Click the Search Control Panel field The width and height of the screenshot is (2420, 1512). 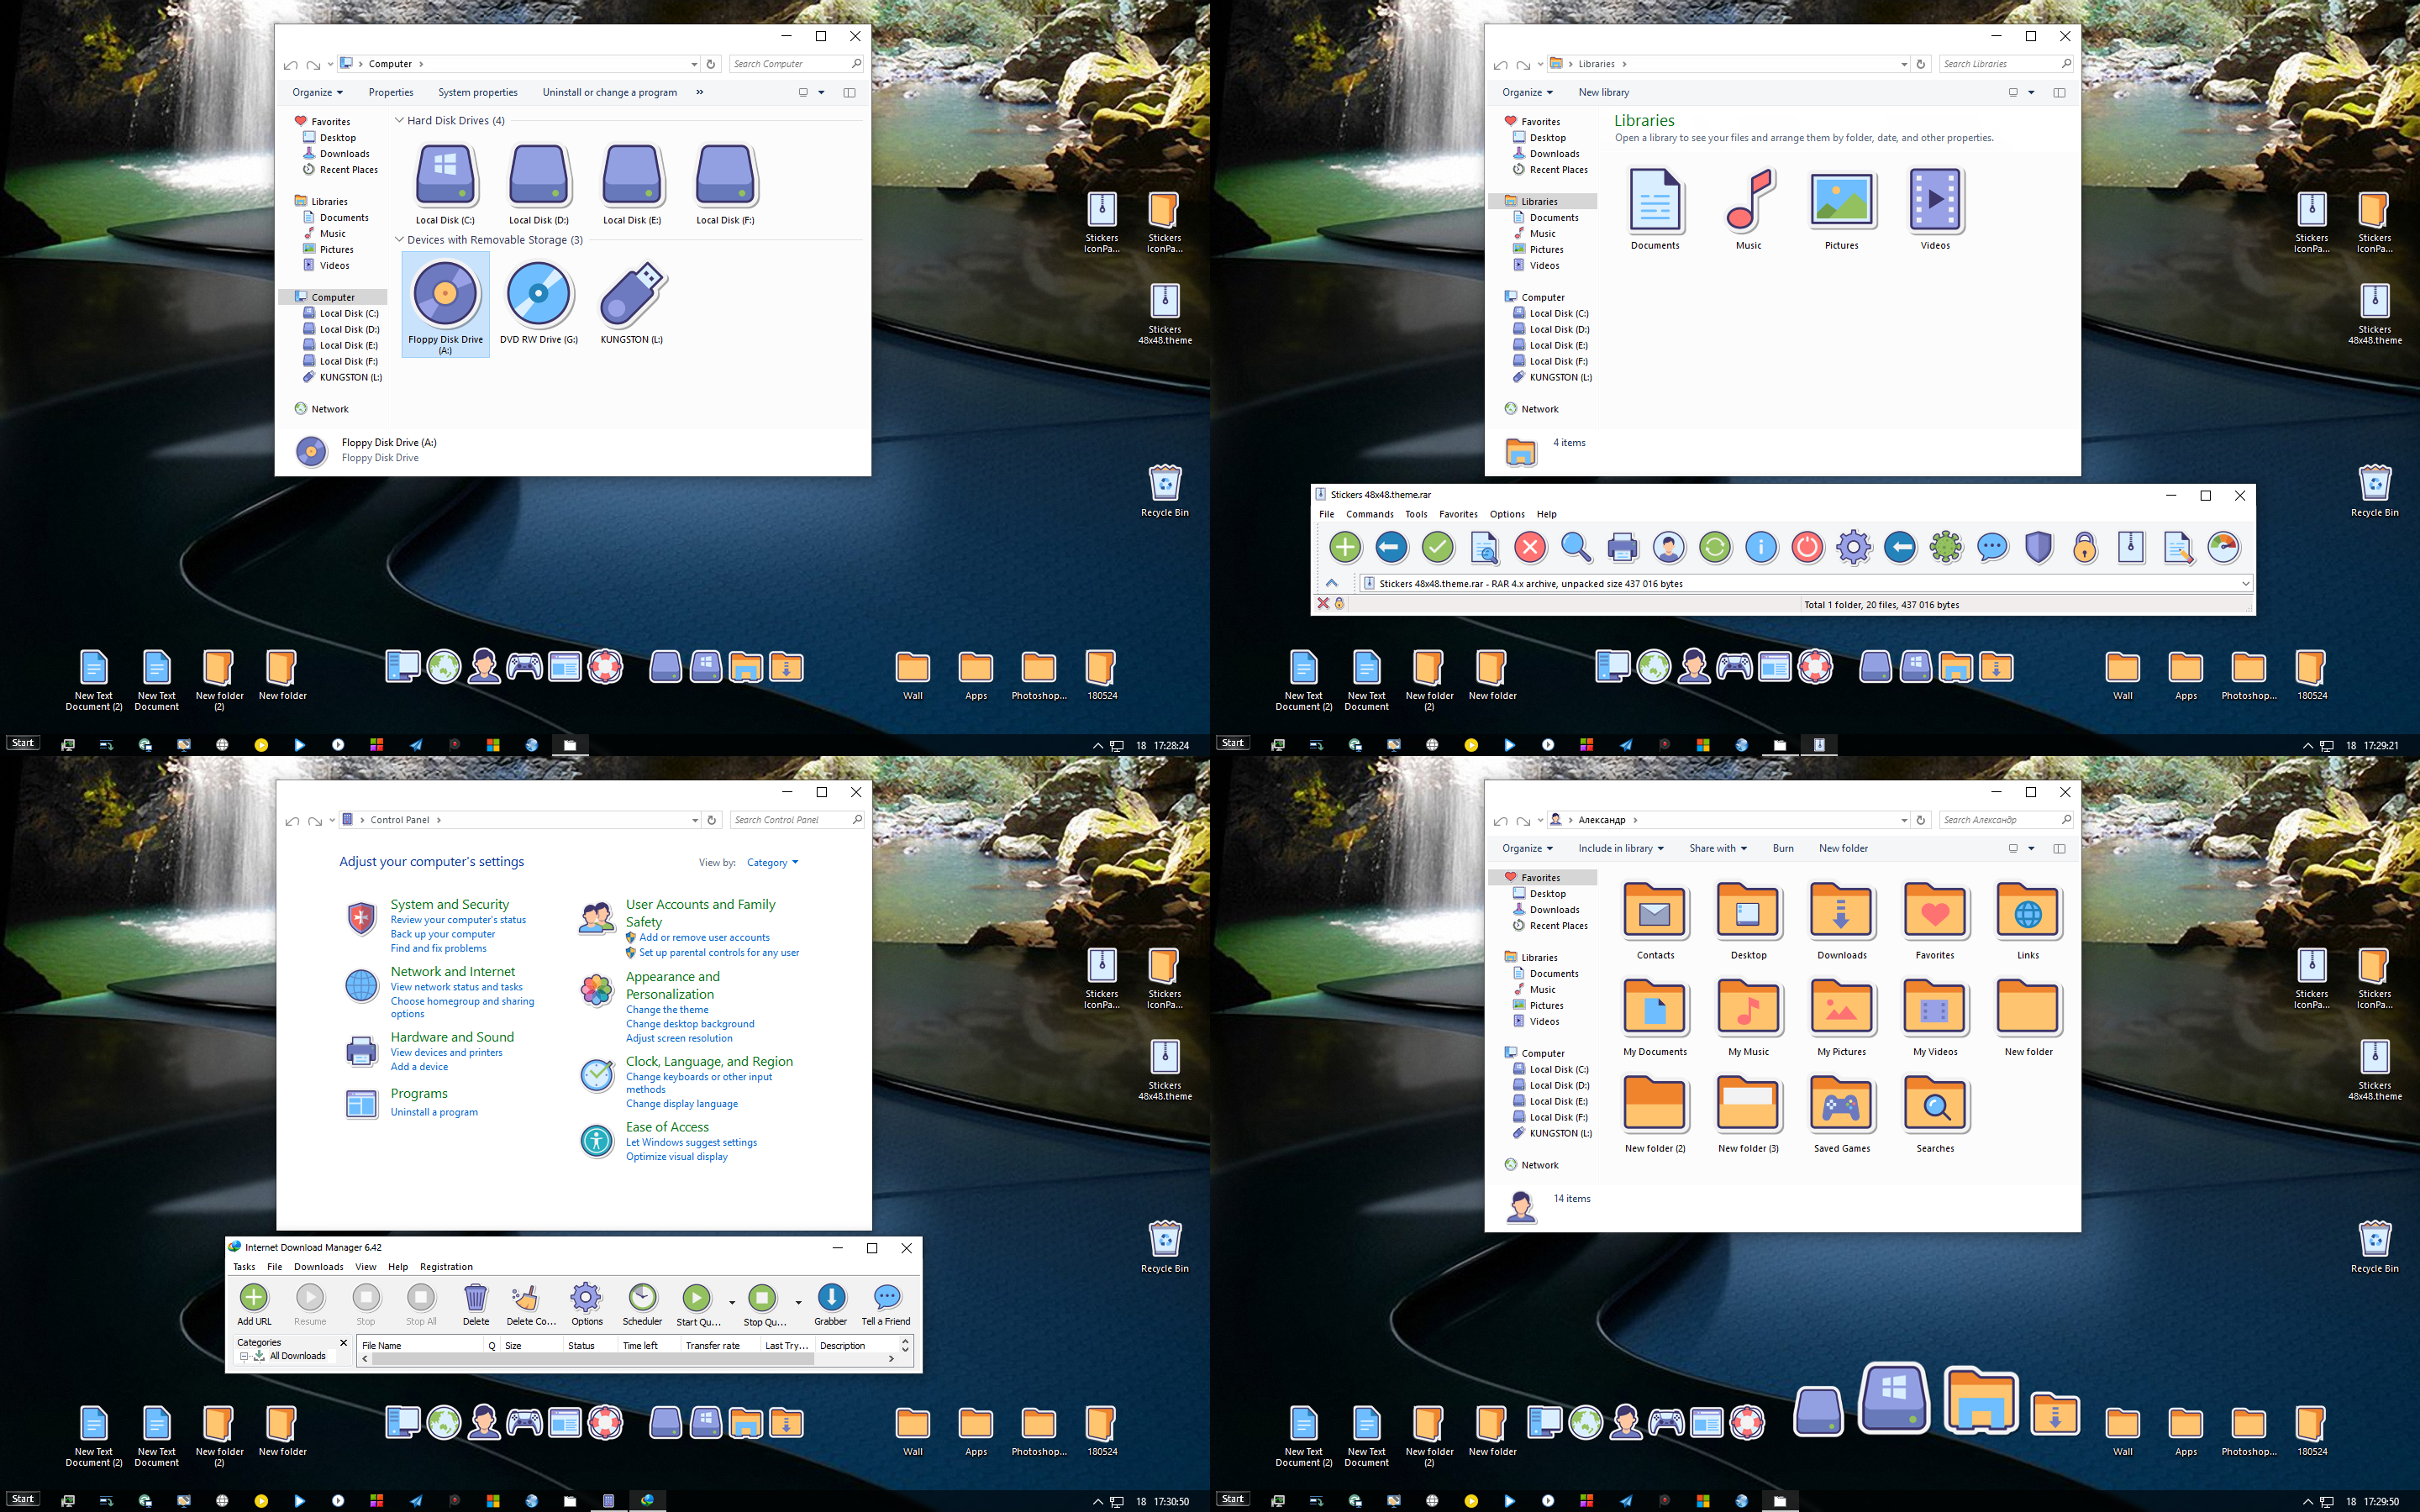tap(797, 820)
